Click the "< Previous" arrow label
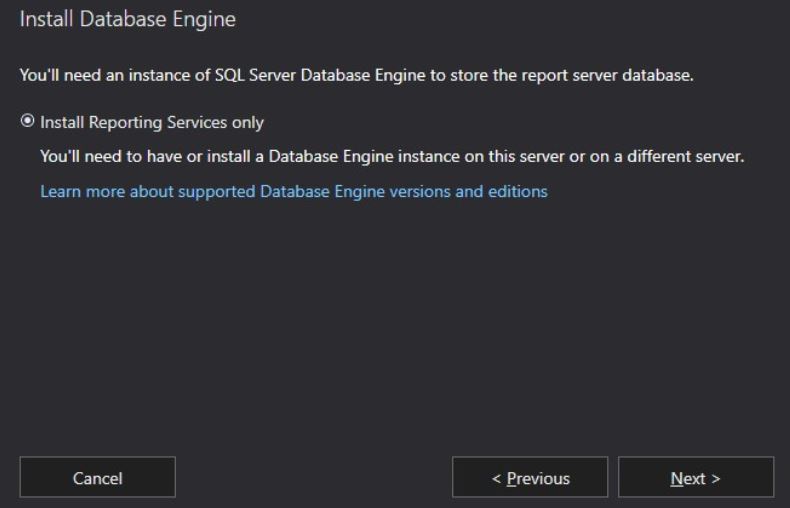790x508 pixels. pos(531,478)
